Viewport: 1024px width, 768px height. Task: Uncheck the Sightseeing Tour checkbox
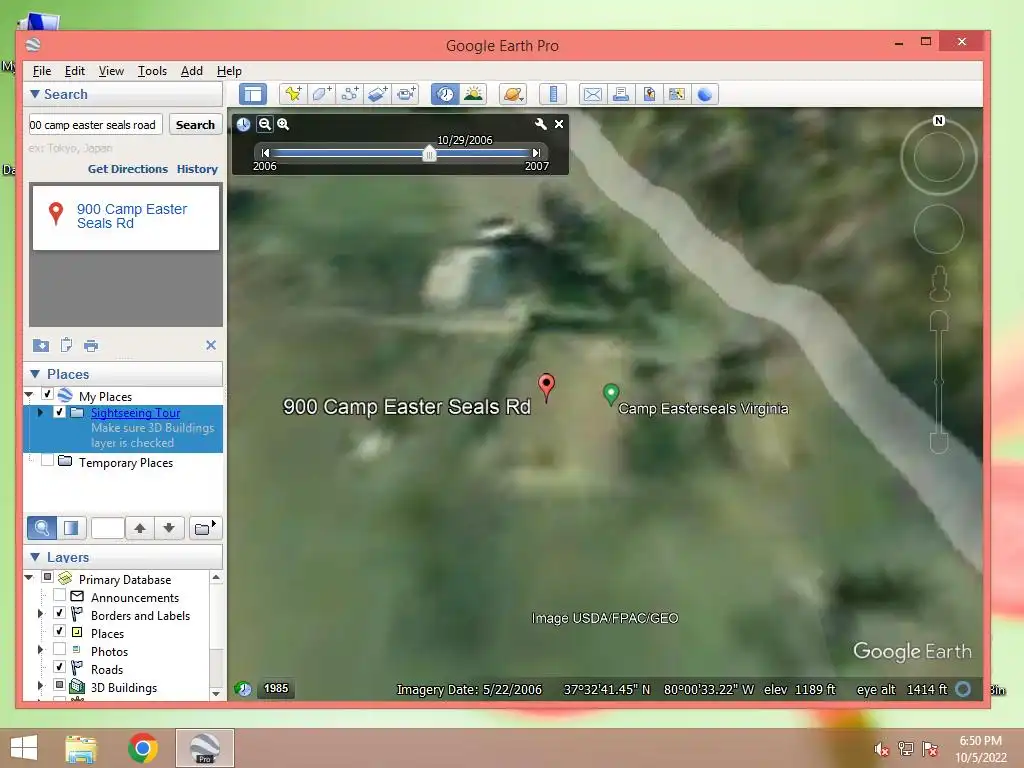(59, 412)
